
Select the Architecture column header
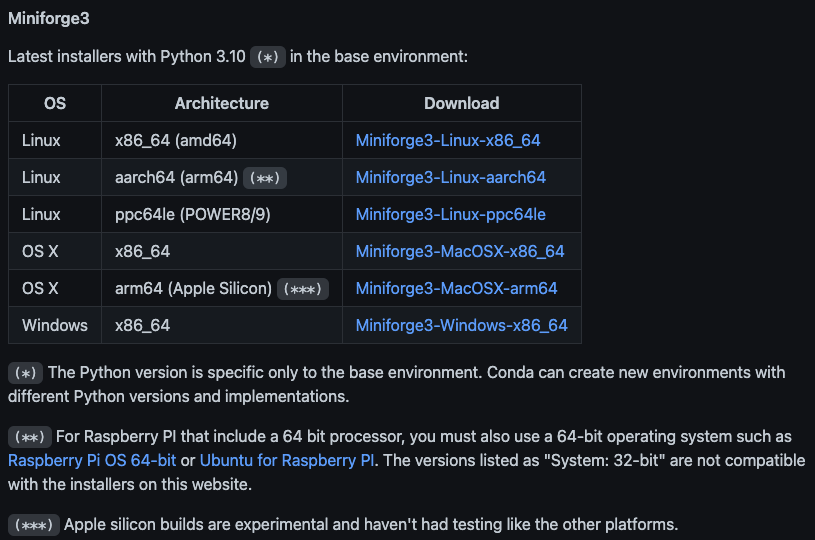tap(221, 103)
